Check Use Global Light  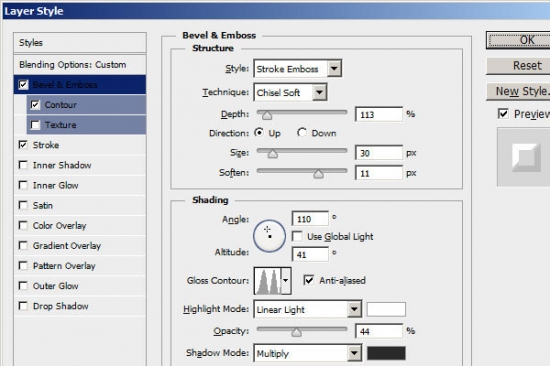click(x=297, y=236)
